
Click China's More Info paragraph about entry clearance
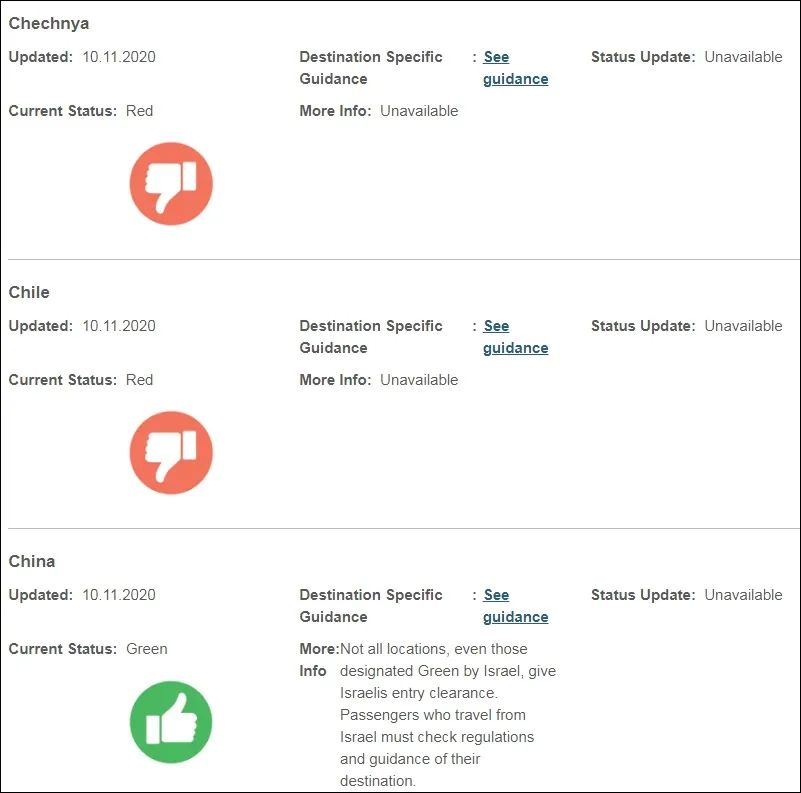[x=447, y=715]
